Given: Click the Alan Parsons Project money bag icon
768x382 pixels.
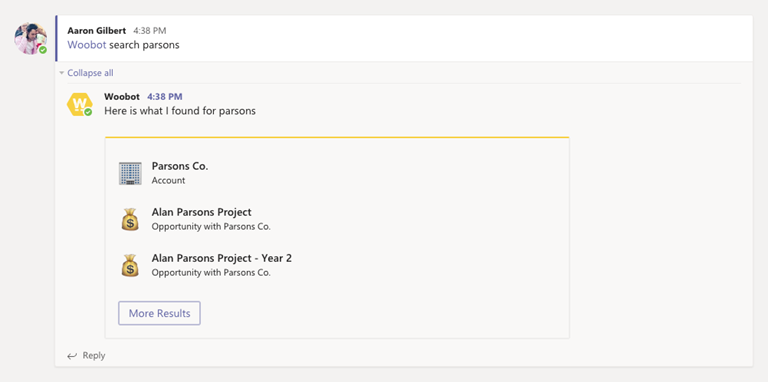Looking at the screenshot, I should tap(130, 219).
